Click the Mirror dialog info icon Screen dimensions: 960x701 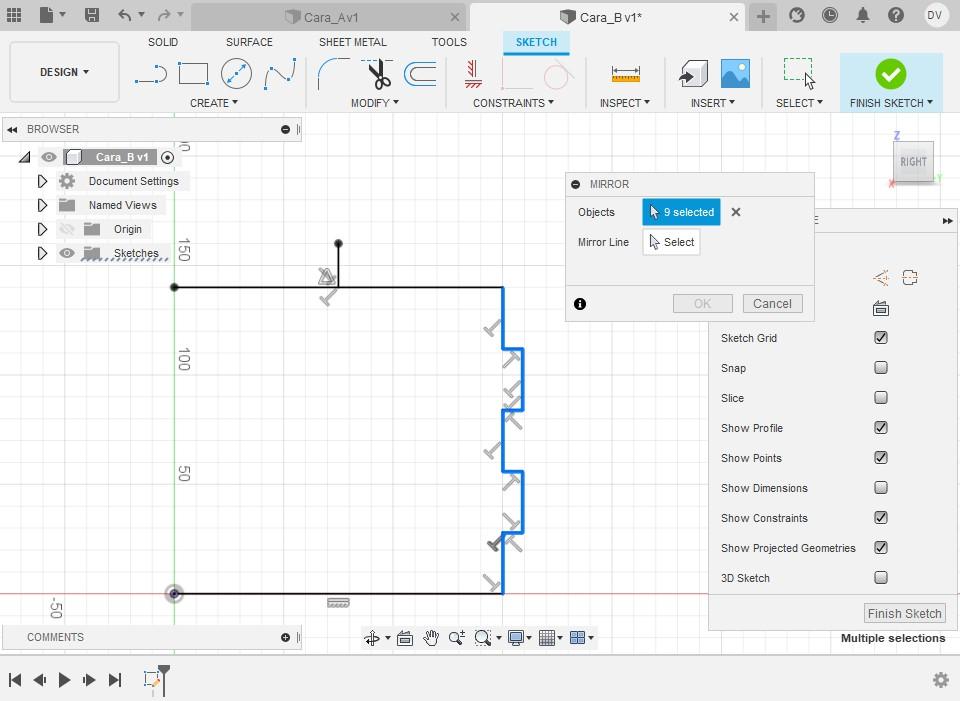(580, 304)
